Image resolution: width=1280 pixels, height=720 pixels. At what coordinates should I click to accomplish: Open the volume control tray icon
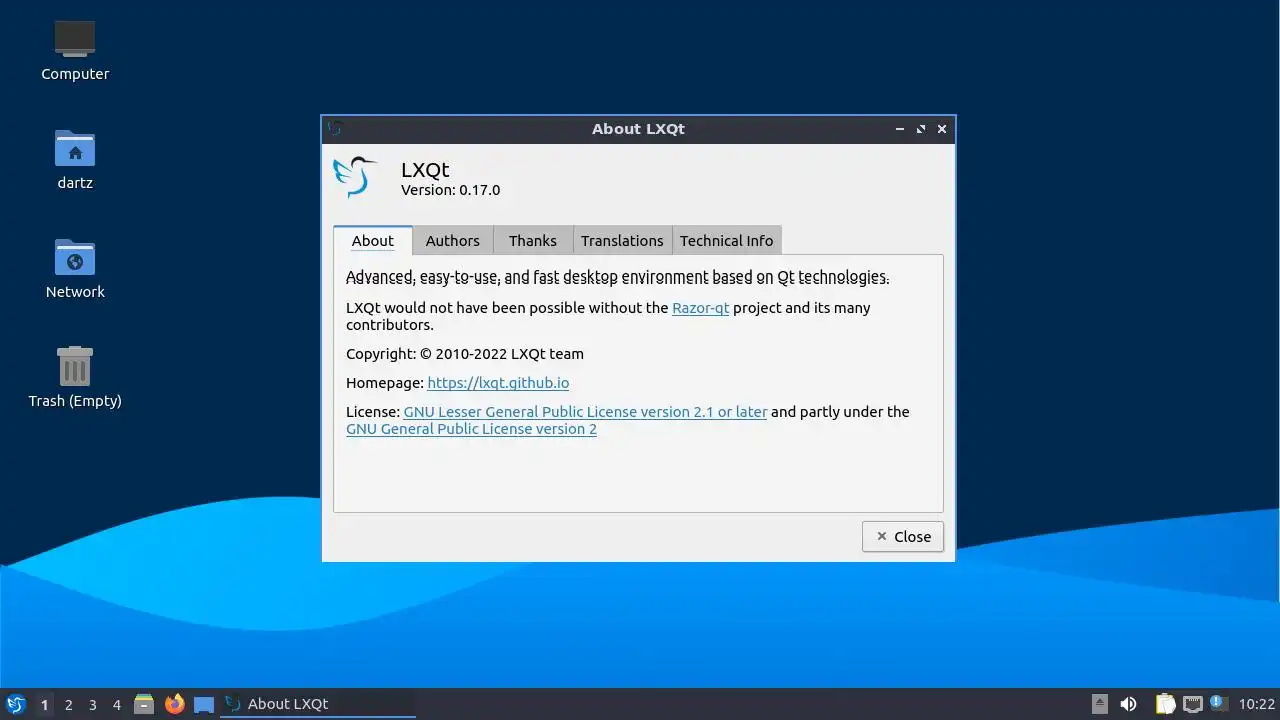coord(1129,704)
